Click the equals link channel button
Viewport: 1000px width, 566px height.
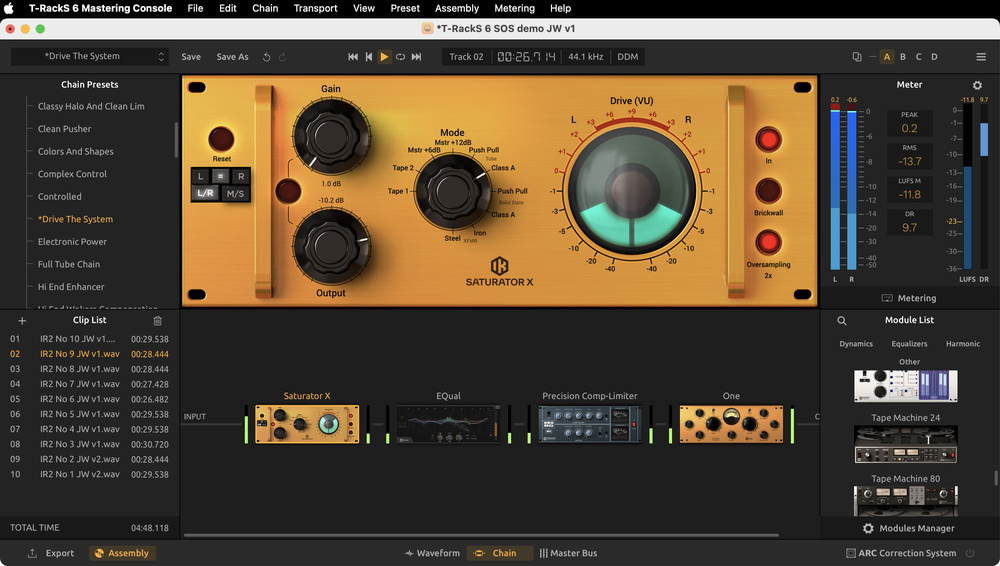click(220, 176)
